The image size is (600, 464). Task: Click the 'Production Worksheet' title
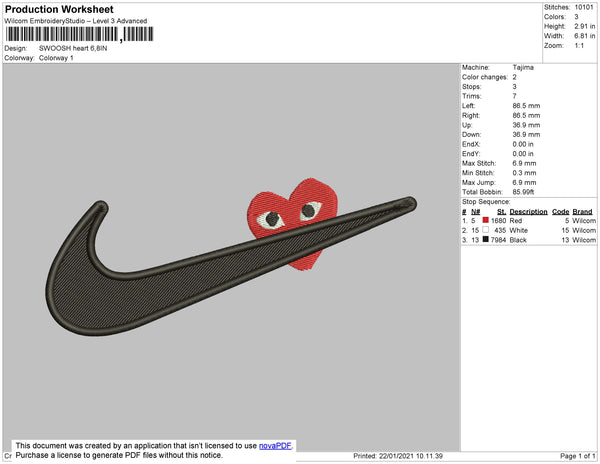click(x=59, y=10)
